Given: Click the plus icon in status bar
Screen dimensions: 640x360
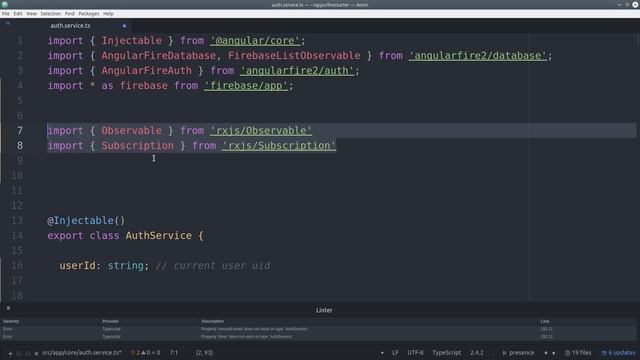Looking at the screenshot, I should pos(10,353).
